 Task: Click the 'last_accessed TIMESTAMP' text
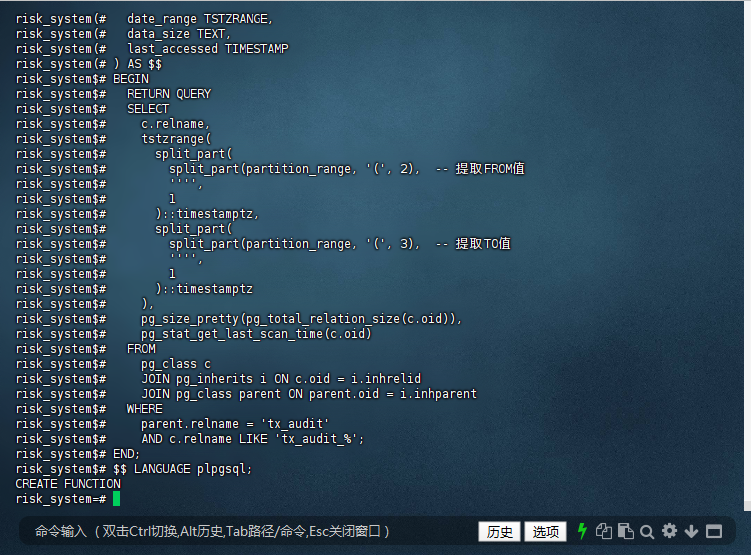(207, 49)
